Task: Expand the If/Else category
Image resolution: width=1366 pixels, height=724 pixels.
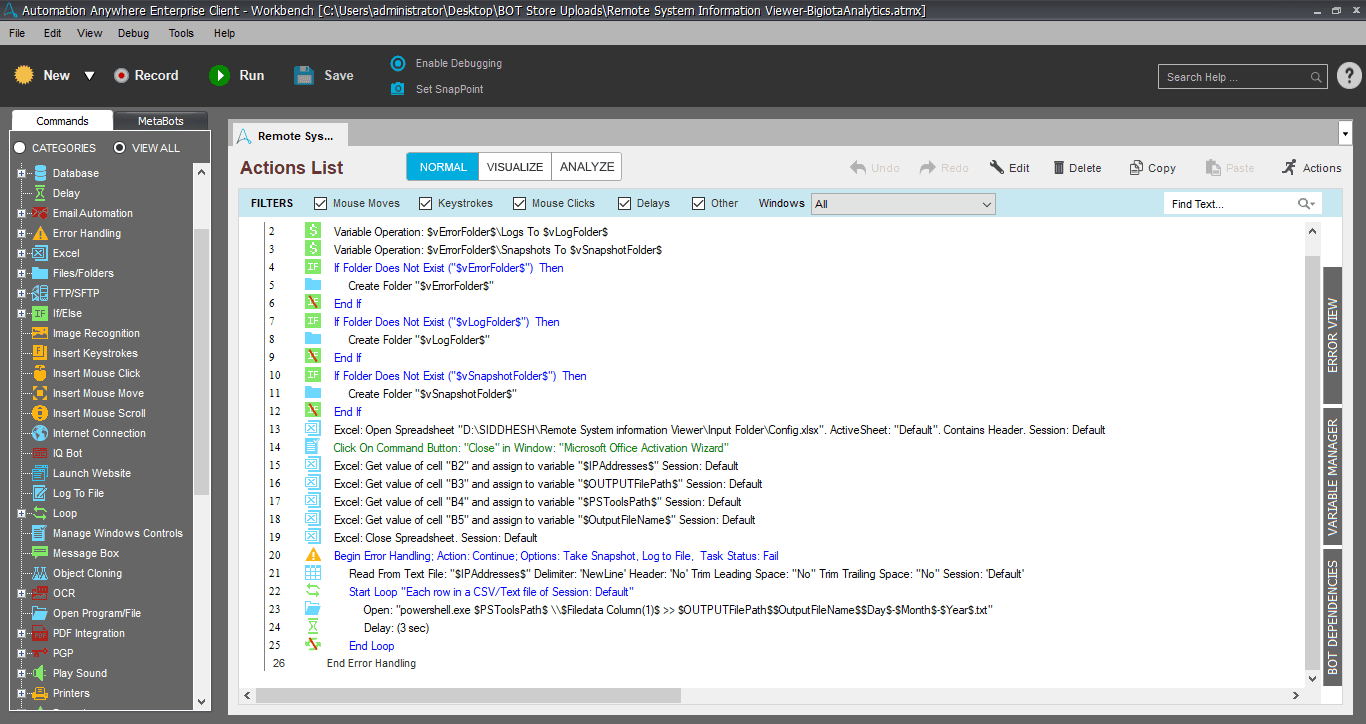Action: tap(21, 313)
